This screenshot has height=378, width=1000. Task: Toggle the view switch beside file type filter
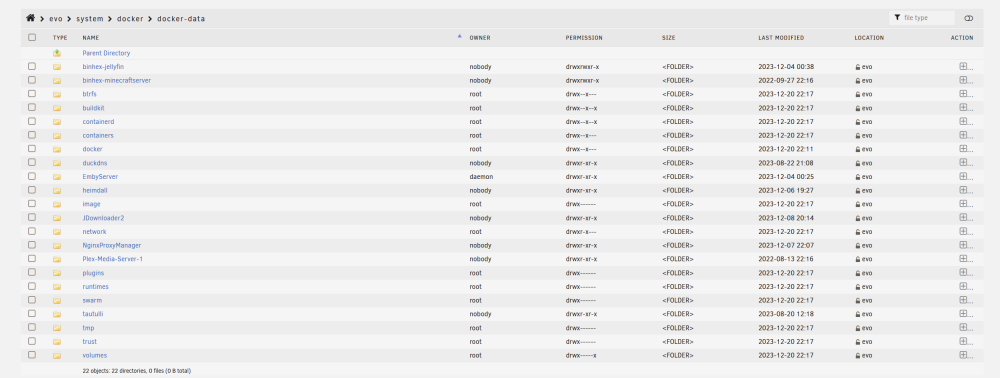click(969, 18)
